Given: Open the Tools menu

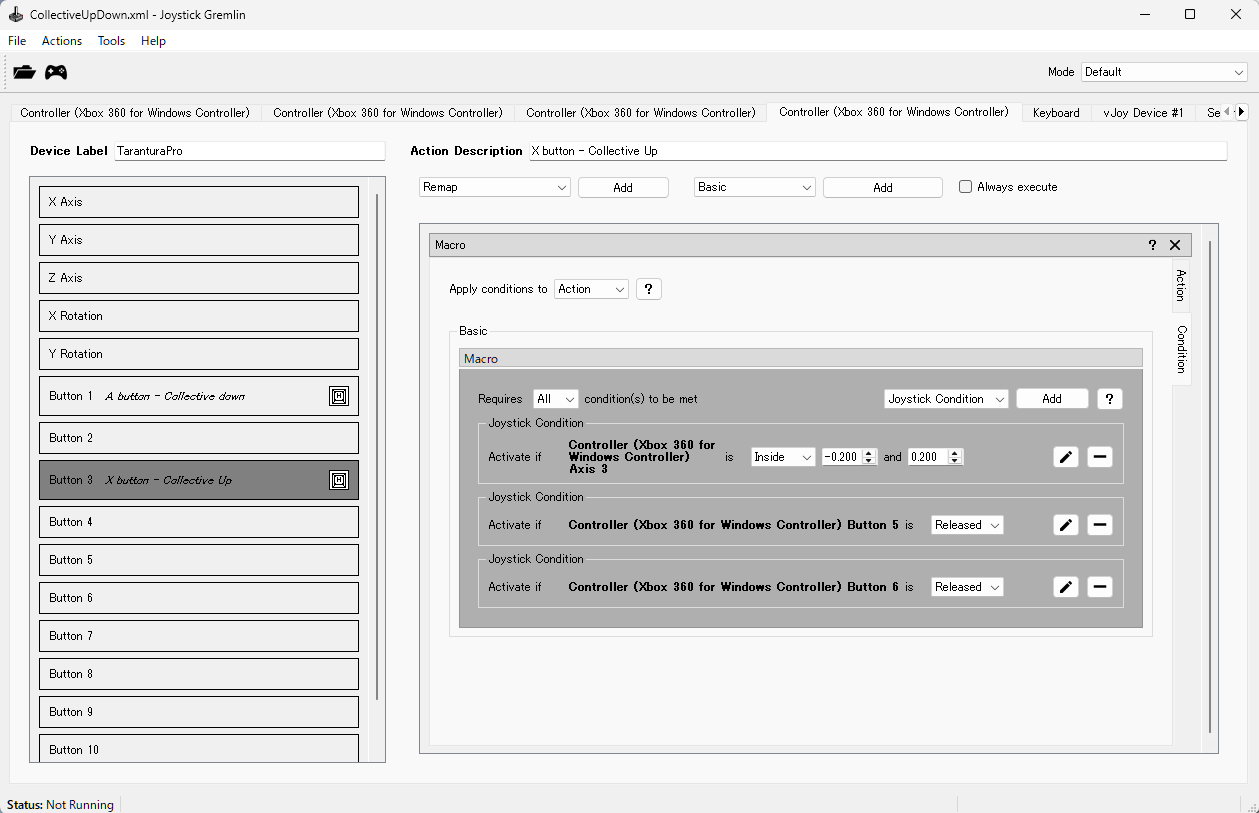Looking at the screenshot, I should point(111,41).
